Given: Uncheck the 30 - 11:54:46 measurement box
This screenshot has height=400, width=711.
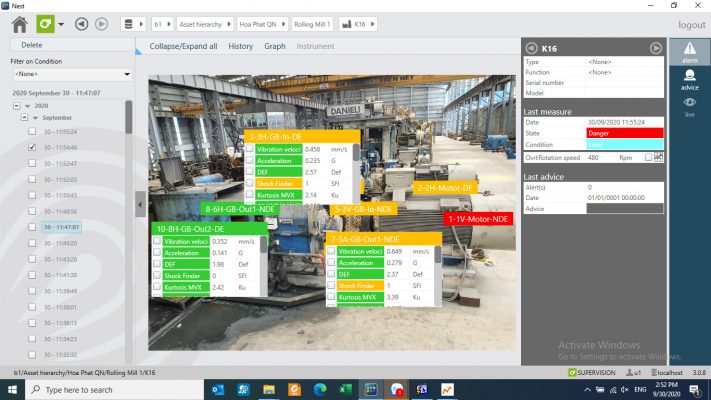Looking at the screenshot, I should (32, 147).
